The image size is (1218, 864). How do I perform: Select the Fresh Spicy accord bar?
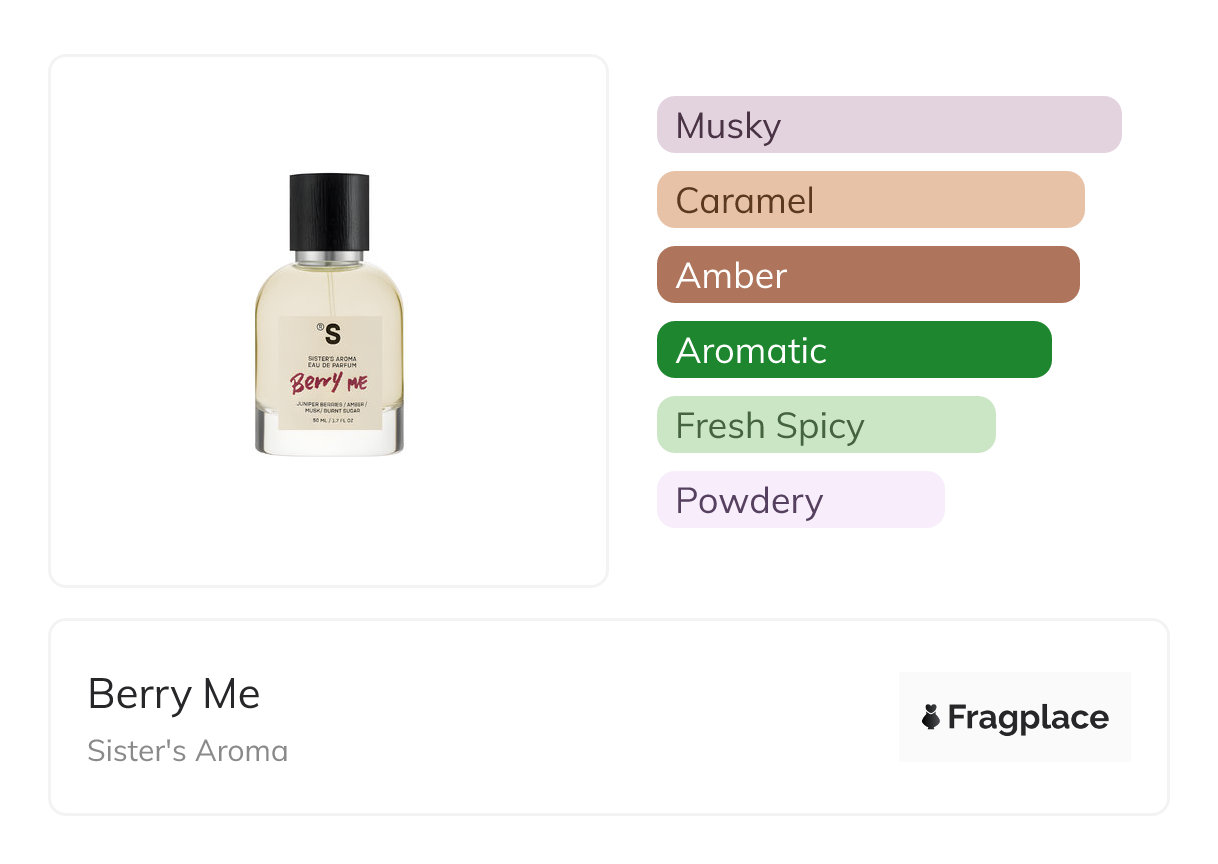coord(825,425)
